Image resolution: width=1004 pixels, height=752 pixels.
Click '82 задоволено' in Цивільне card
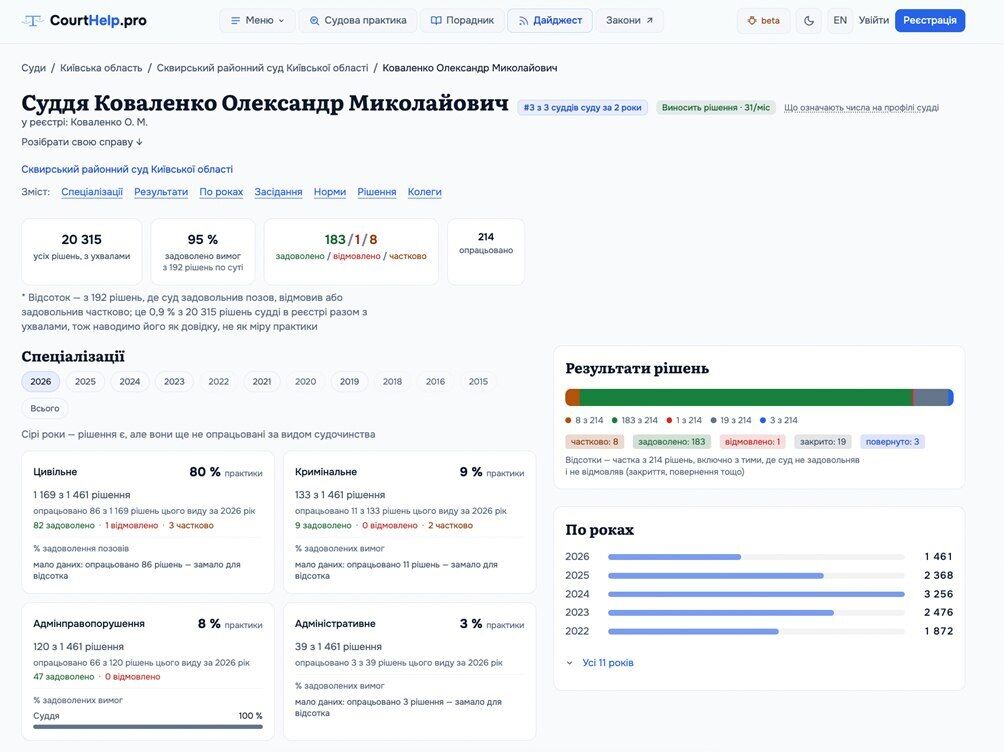coord(64,526)
